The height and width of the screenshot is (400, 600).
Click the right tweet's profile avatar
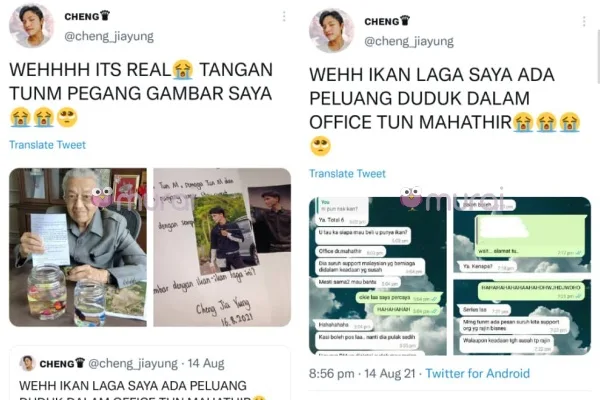(331, 31)
